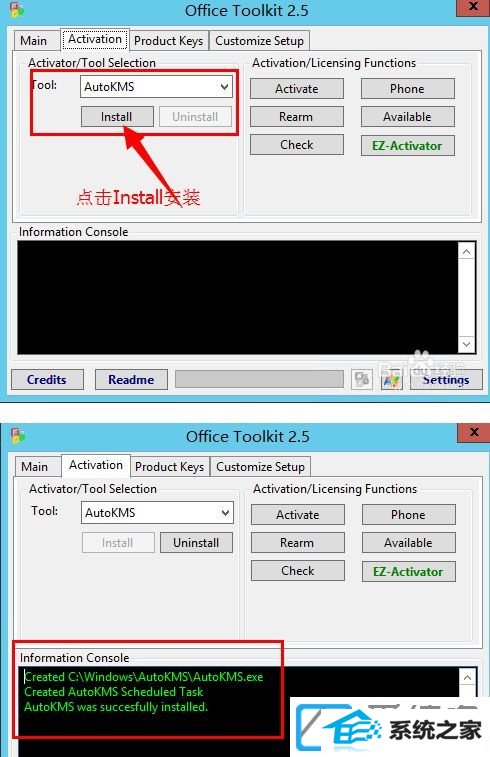This screenshot has width=490, height=757.
Task: Click the enabled Uninstall button in the lower window
Action: coord(196,543)
